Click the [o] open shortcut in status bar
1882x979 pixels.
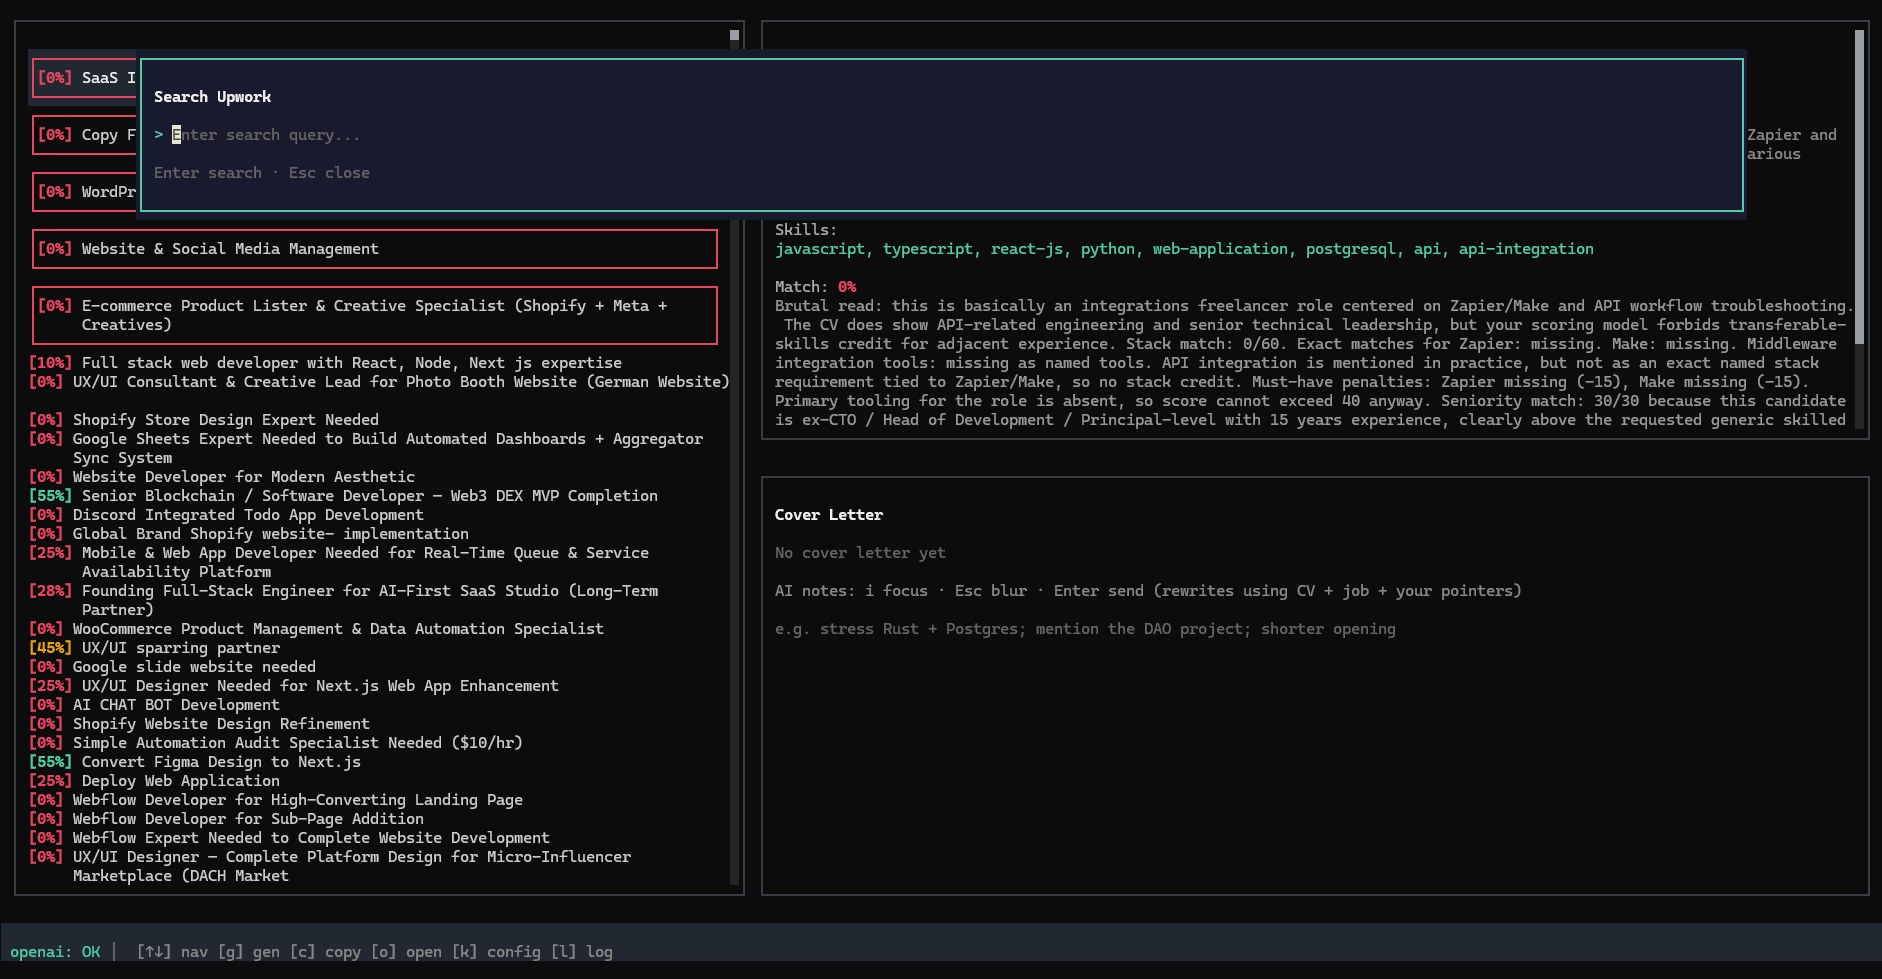coord(406,952)
